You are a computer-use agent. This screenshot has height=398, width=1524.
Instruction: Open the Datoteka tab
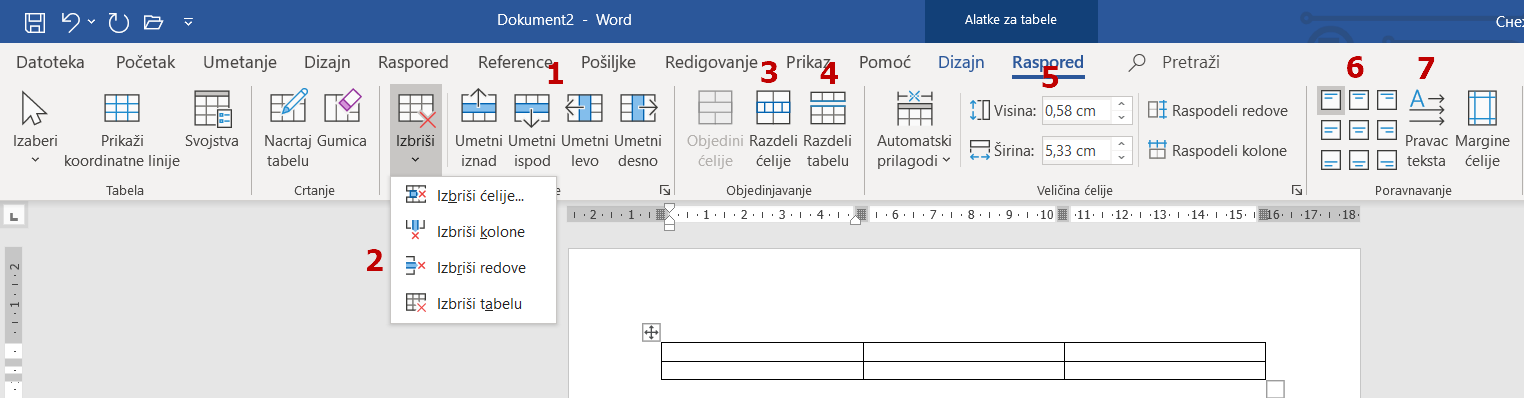click(51, 62)
